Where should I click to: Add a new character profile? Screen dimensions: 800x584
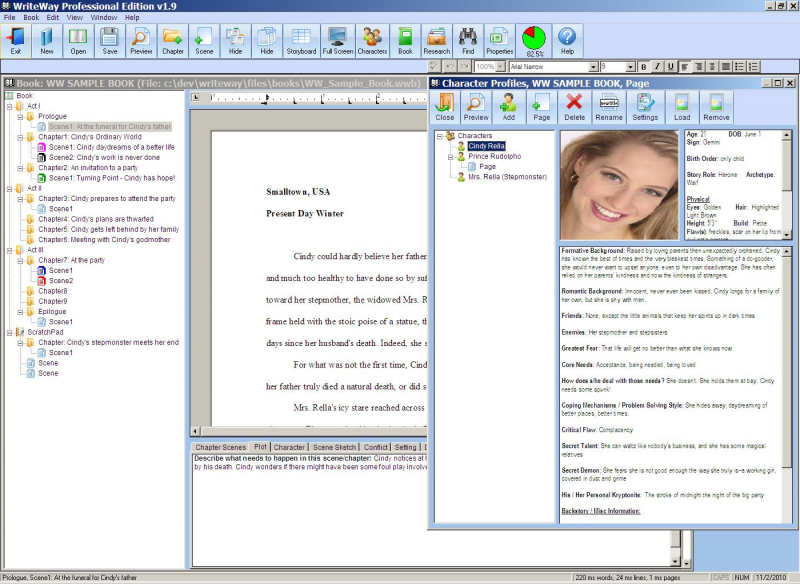coord(508,107)
